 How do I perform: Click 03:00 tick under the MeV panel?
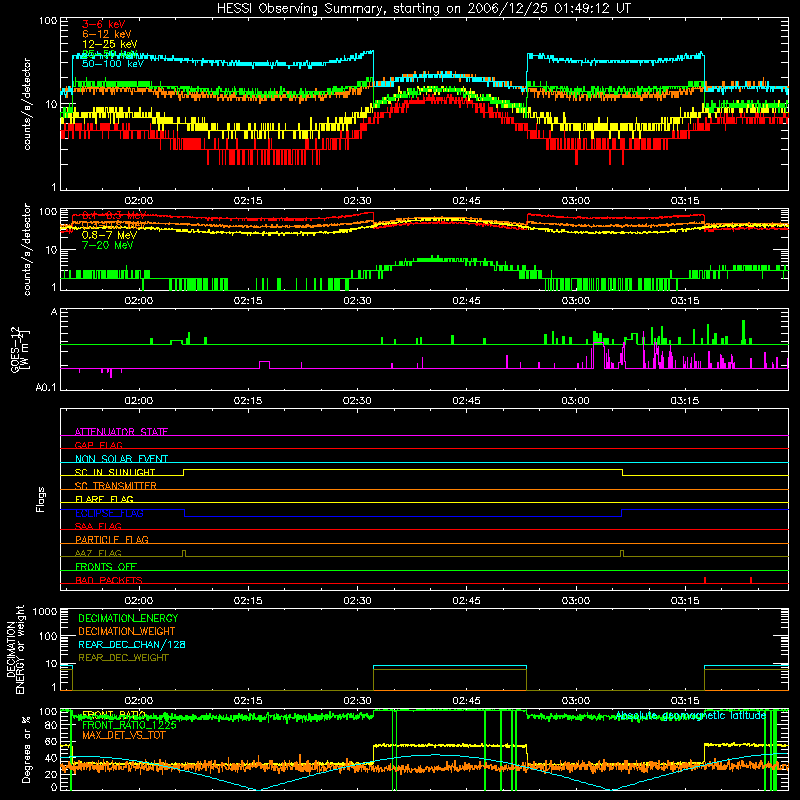point(575,301)
